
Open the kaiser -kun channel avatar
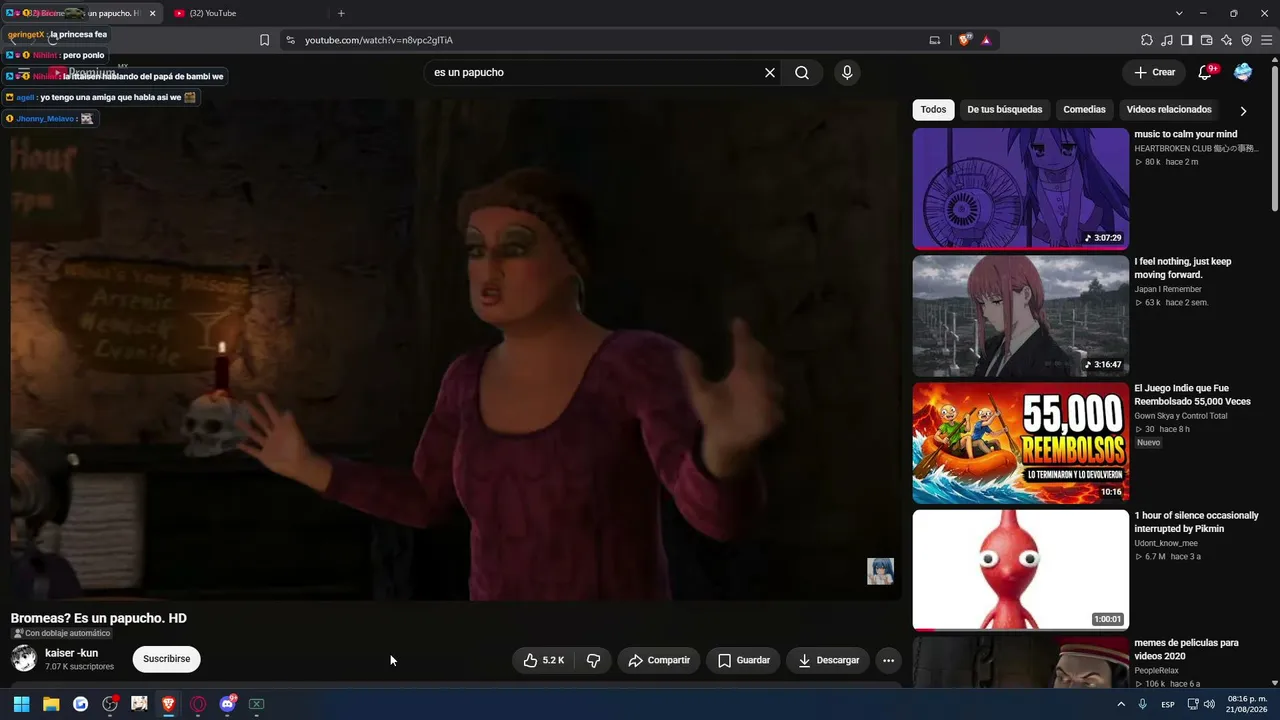pyautogui.click(x=24, y=659)
